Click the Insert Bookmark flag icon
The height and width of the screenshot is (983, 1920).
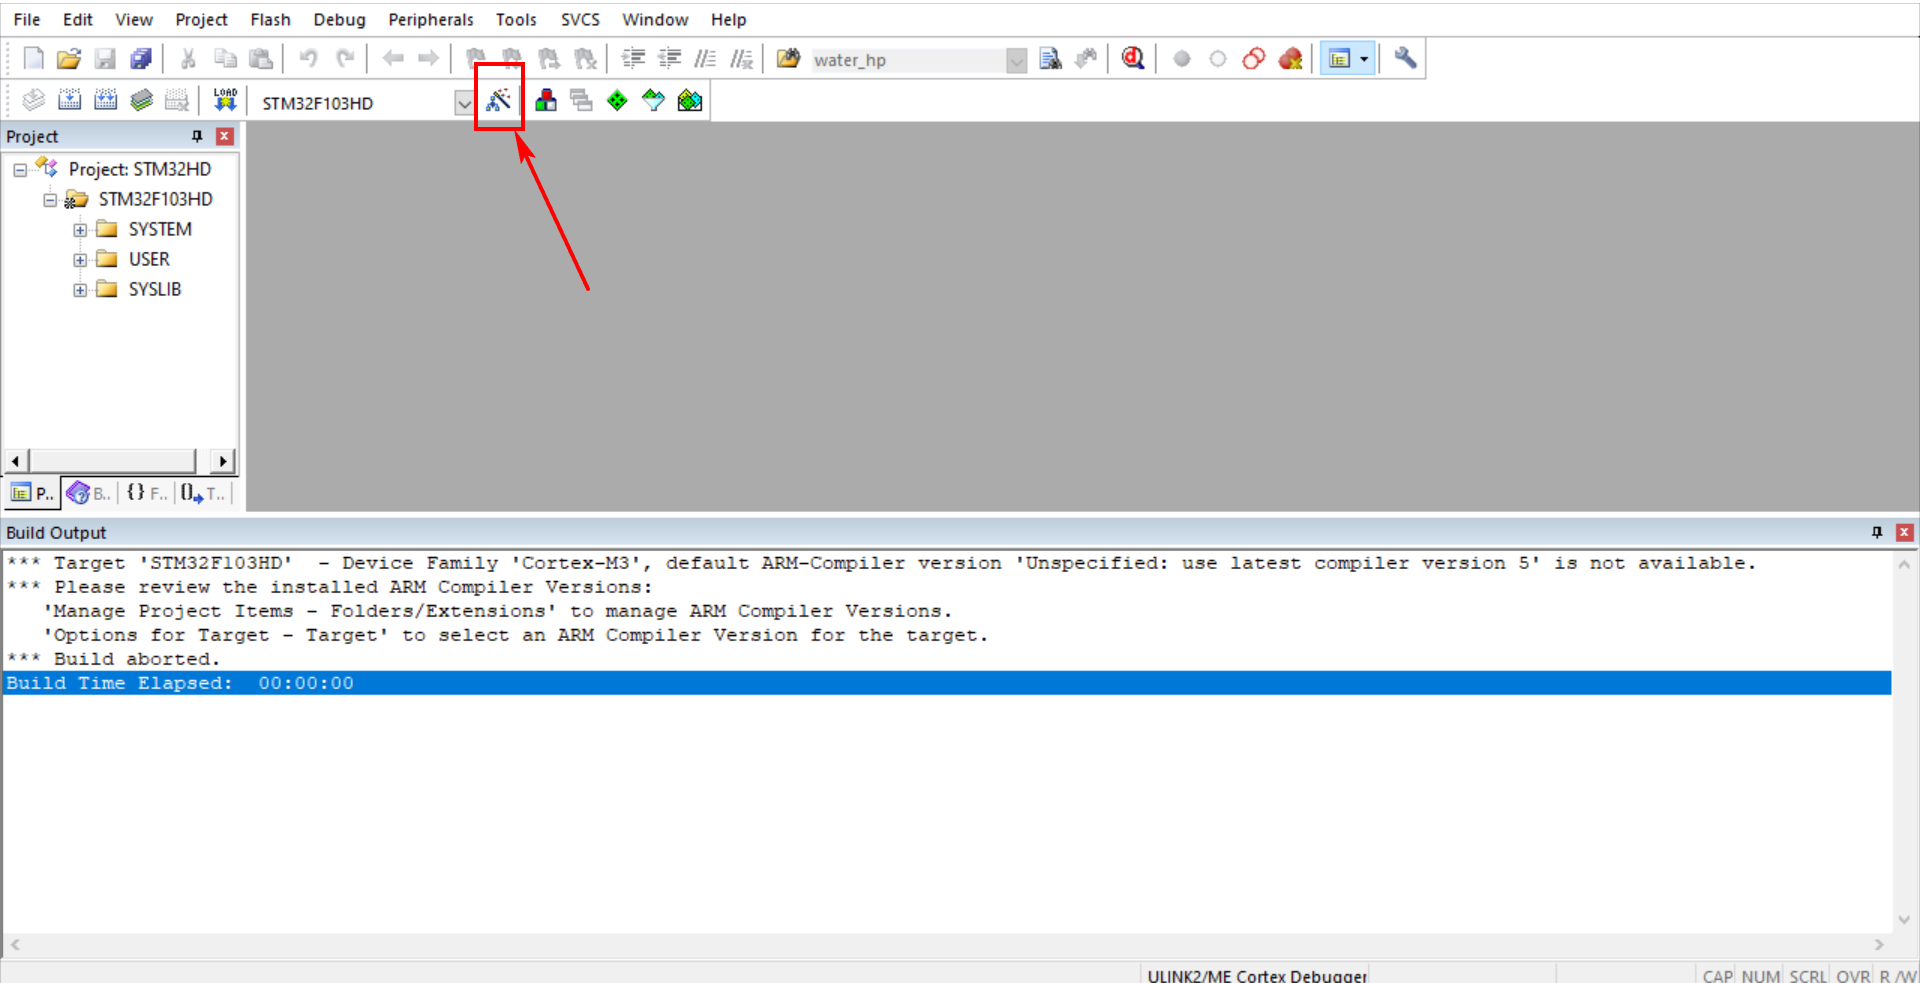pos(476,59)
